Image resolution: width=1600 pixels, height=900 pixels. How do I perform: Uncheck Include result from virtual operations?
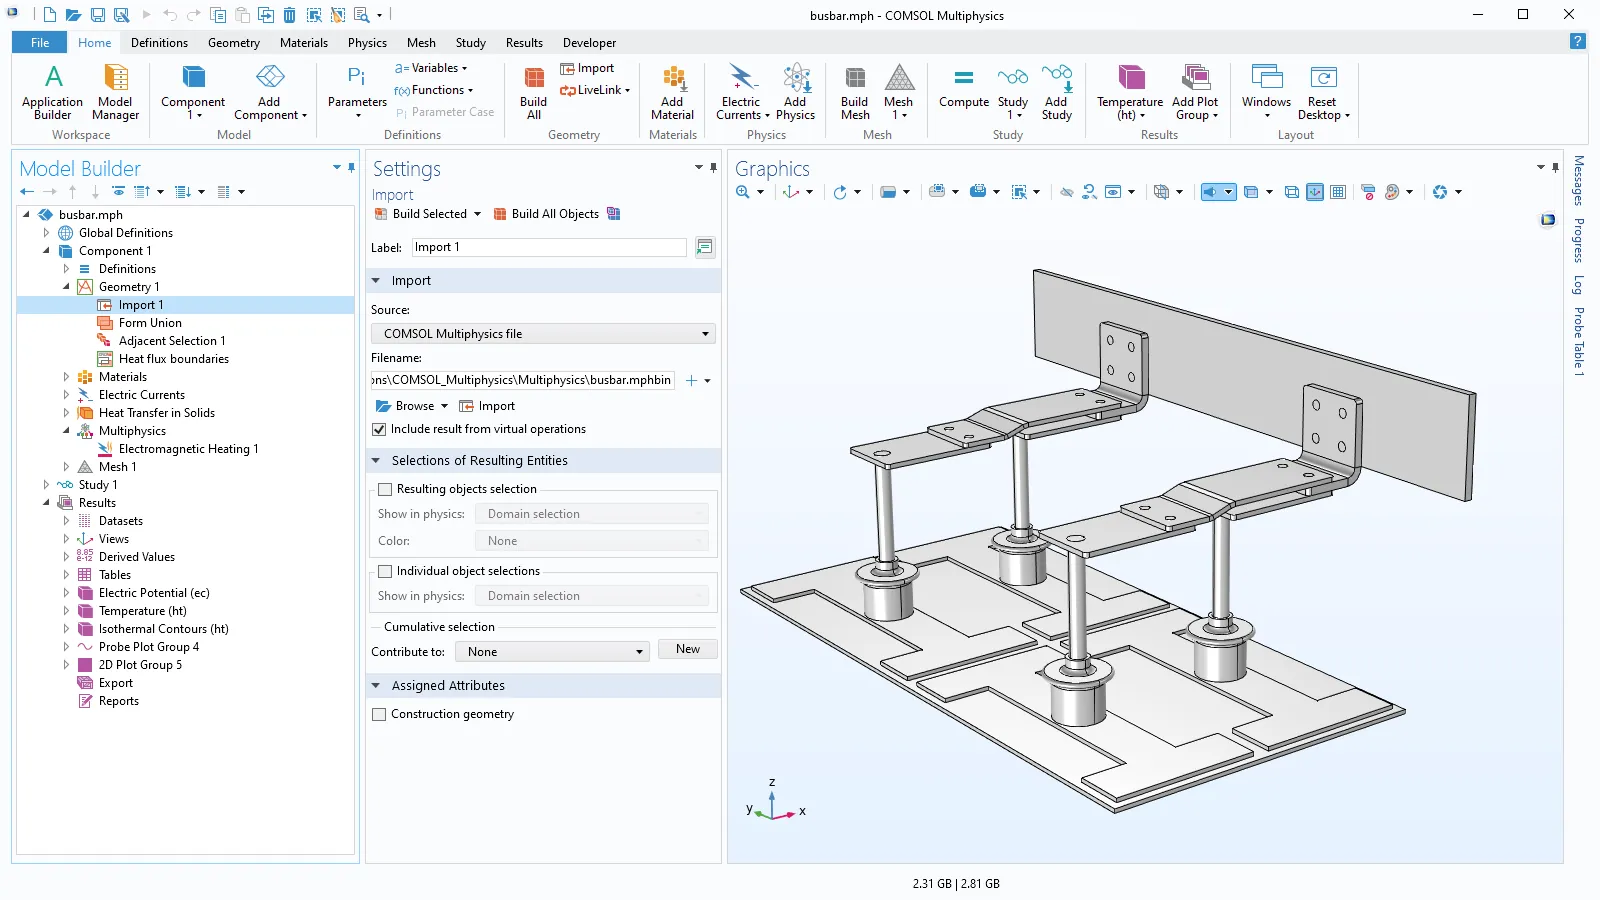[380, 429]
